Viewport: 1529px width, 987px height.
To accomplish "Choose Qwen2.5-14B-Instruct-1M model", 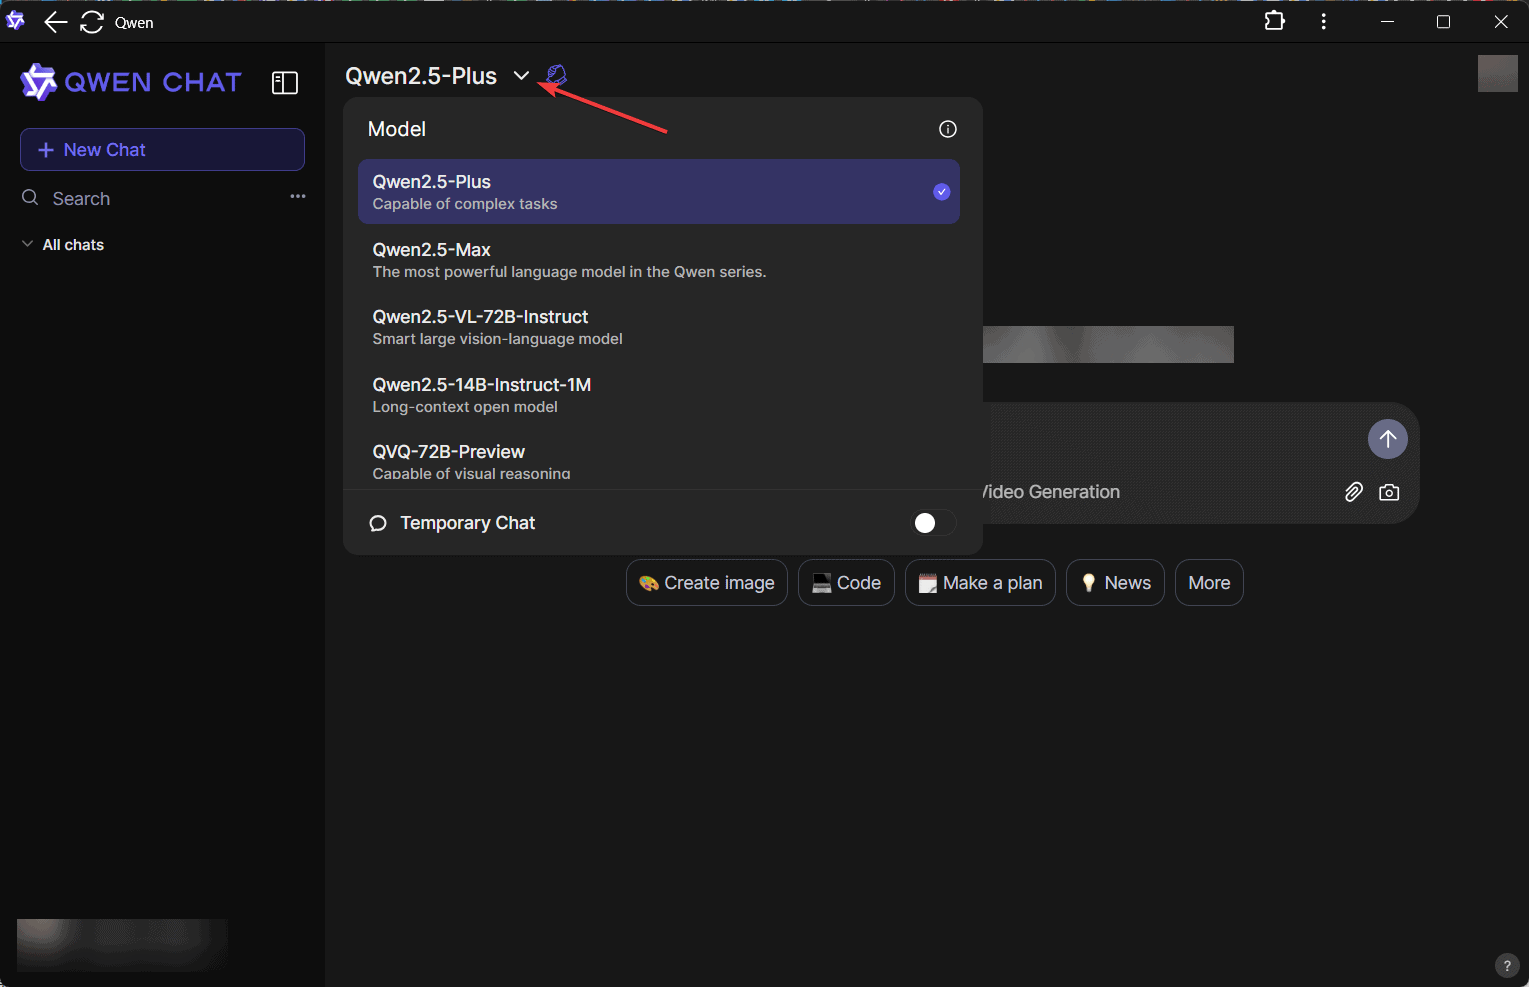I will (x=659, y=395).
